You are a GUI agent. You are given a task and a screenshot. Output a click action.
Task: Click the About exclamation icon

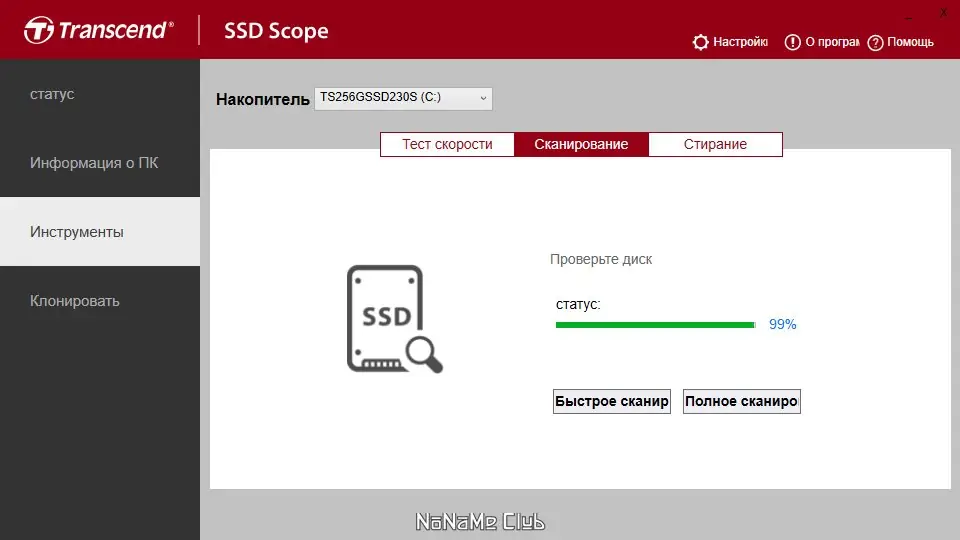(792, 42)
